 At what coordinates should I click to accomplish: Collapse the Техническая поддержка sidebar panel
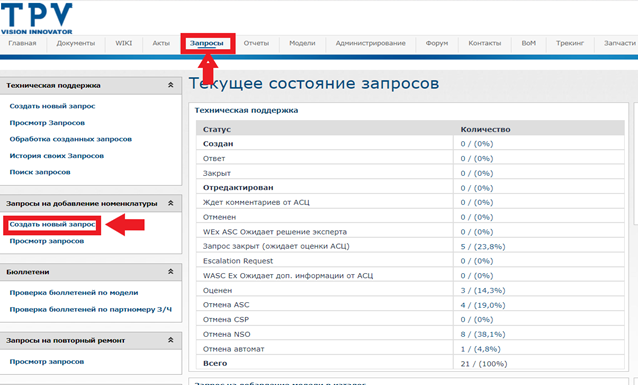(x=170, y=85)
